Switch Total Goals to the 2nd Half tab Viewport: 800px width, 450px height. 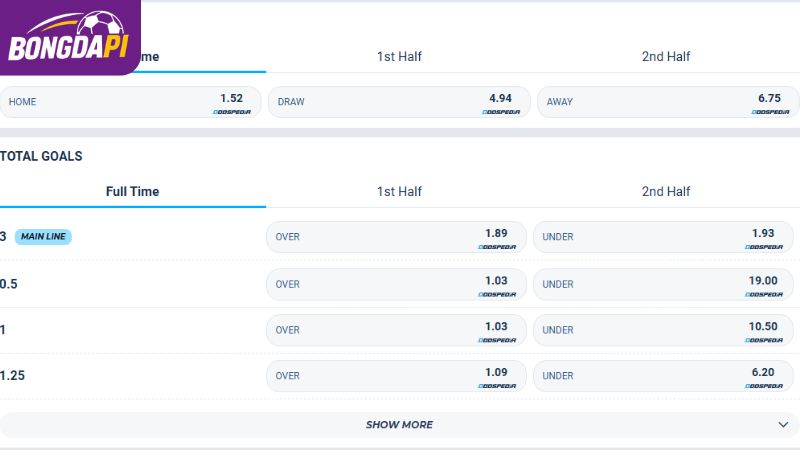click(x=666, y=191)
